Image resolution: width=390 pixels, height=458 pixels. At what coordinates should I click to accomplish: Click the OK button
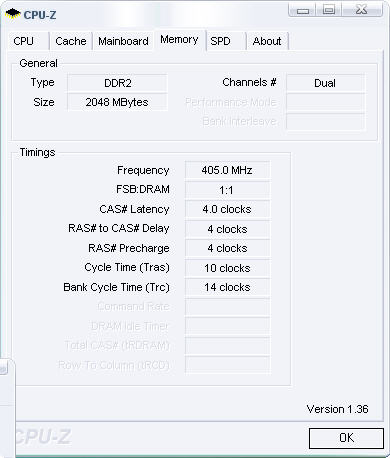point(346,438)
